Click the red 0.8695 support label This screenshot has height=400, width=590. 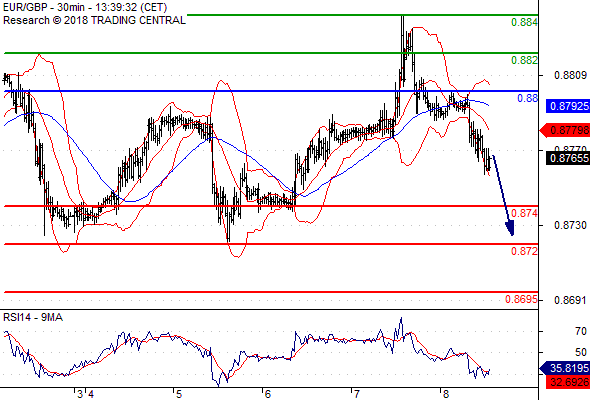pyautogui.click(x=521, y=299)
